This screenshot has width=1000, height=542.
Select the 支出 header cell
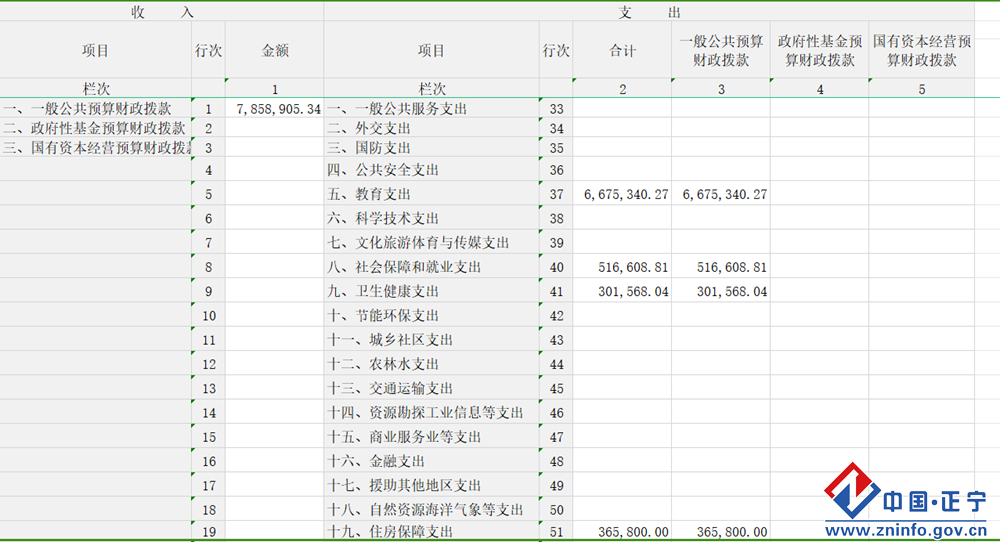click(x=649, y=11)
